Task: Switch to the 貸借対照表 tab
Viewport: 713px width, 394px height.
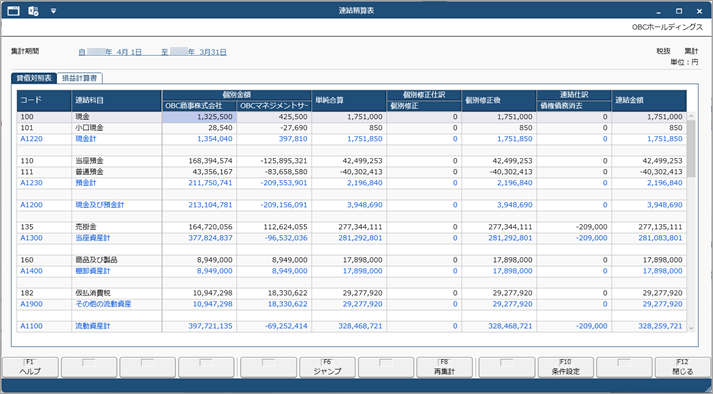Action: [34, 78]
